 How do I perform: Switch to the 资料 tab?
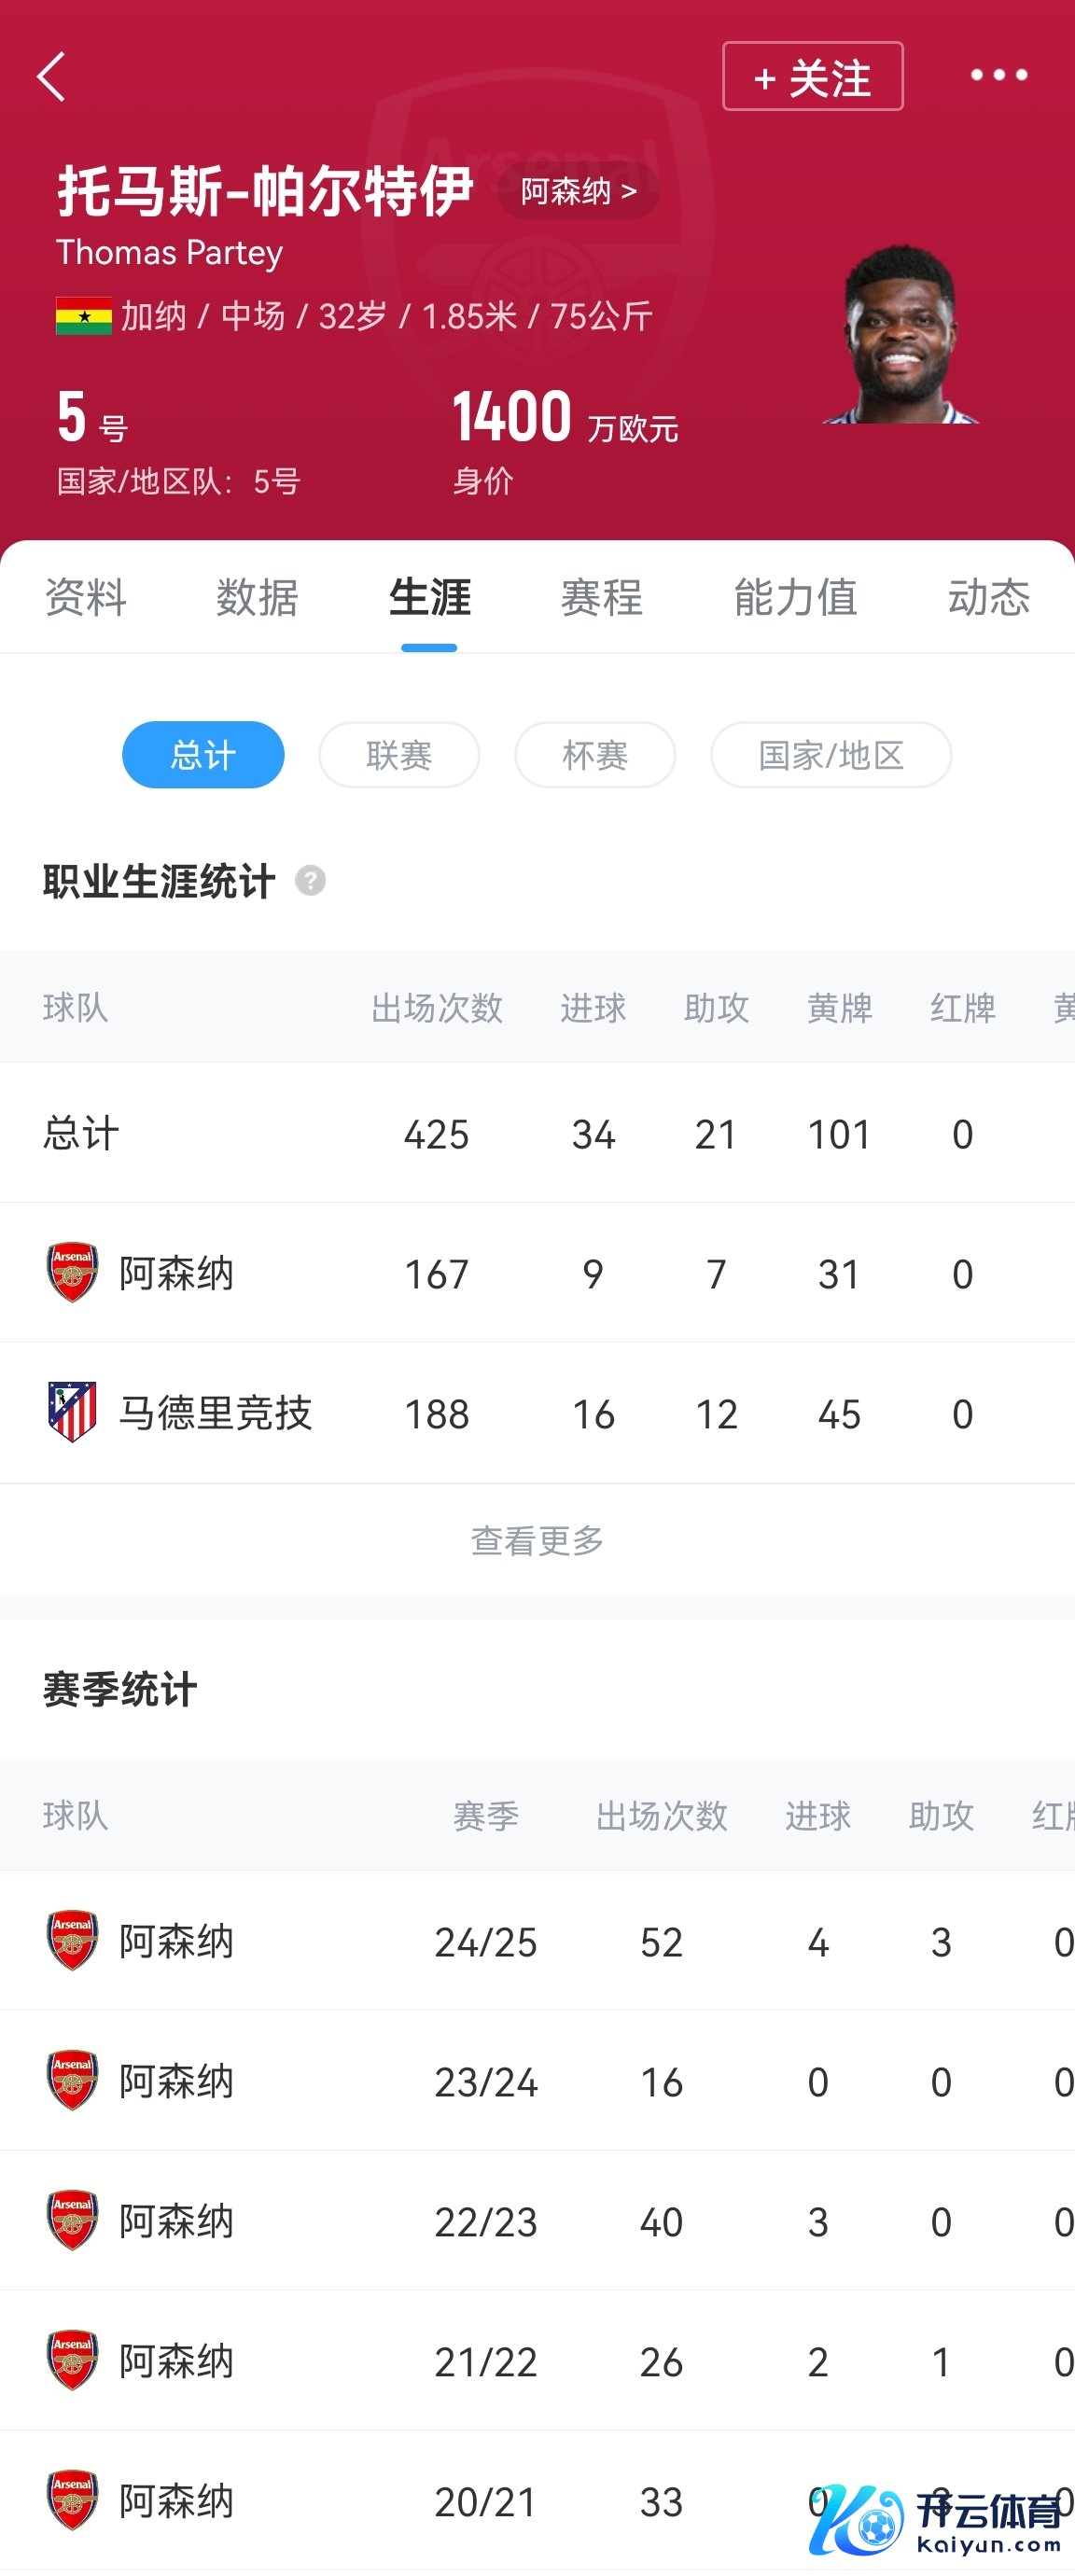tap(86, 597)
